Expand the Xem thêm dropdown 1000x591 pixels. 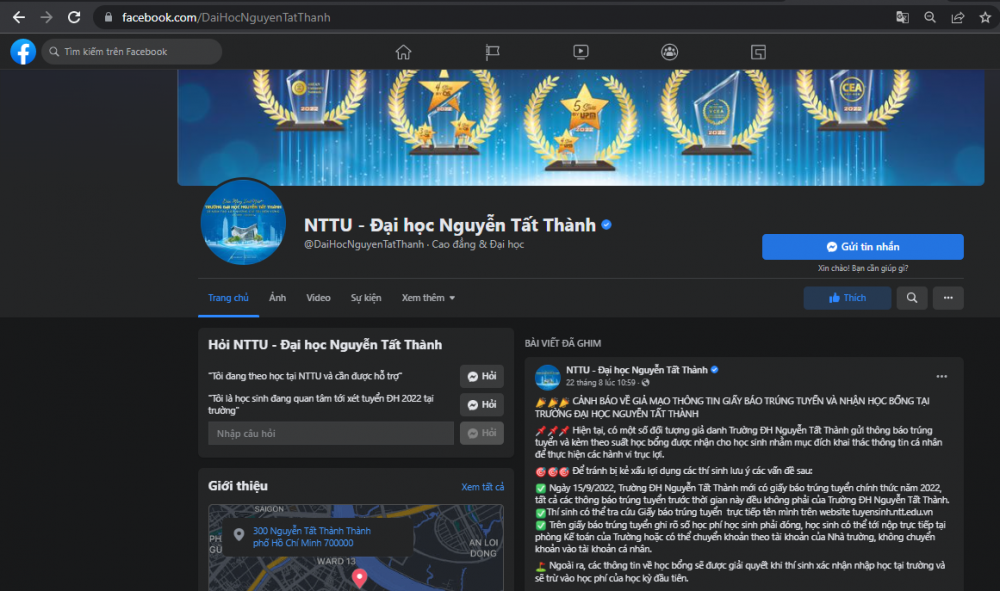[x=428, y=298]
